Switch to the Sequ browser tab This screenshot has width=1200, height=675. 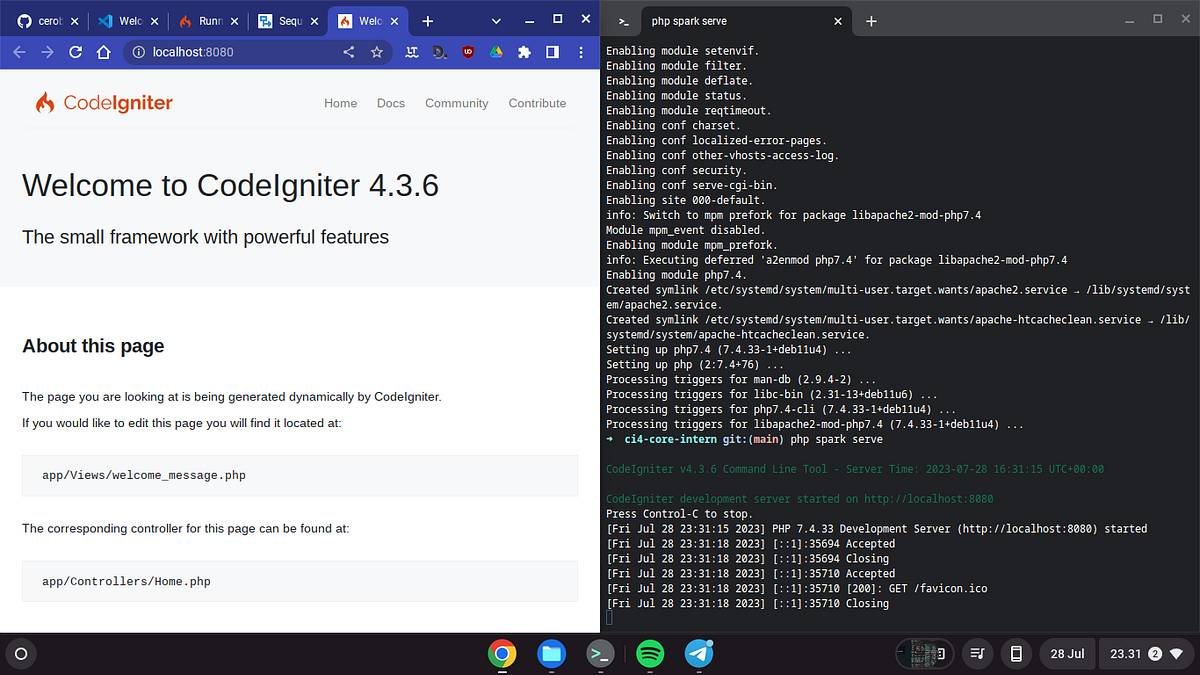pos(283,18)
